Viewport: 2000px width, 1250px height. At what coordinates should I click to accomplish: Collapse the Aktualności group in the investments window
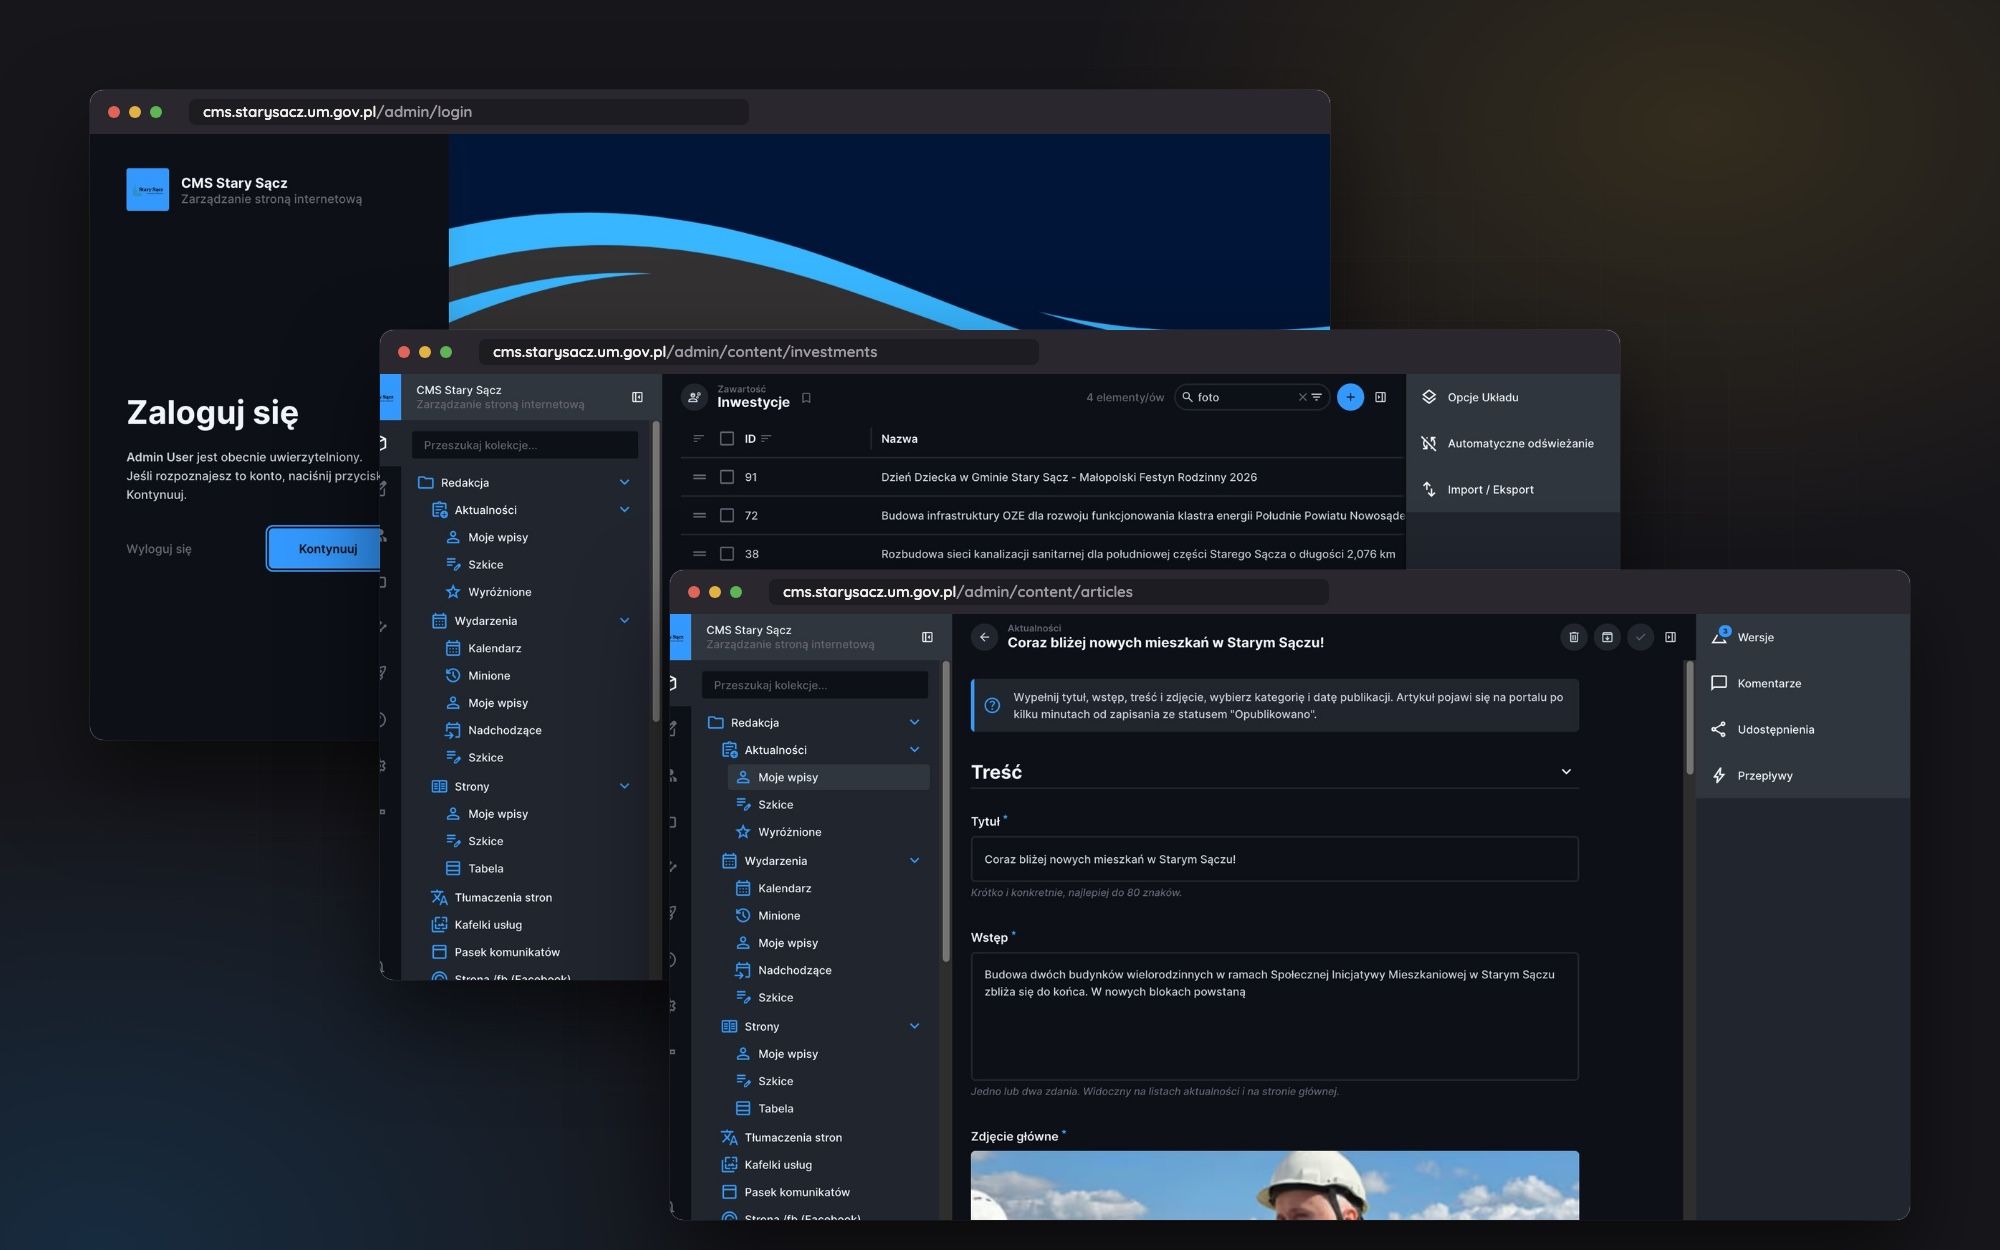(624, 509)
